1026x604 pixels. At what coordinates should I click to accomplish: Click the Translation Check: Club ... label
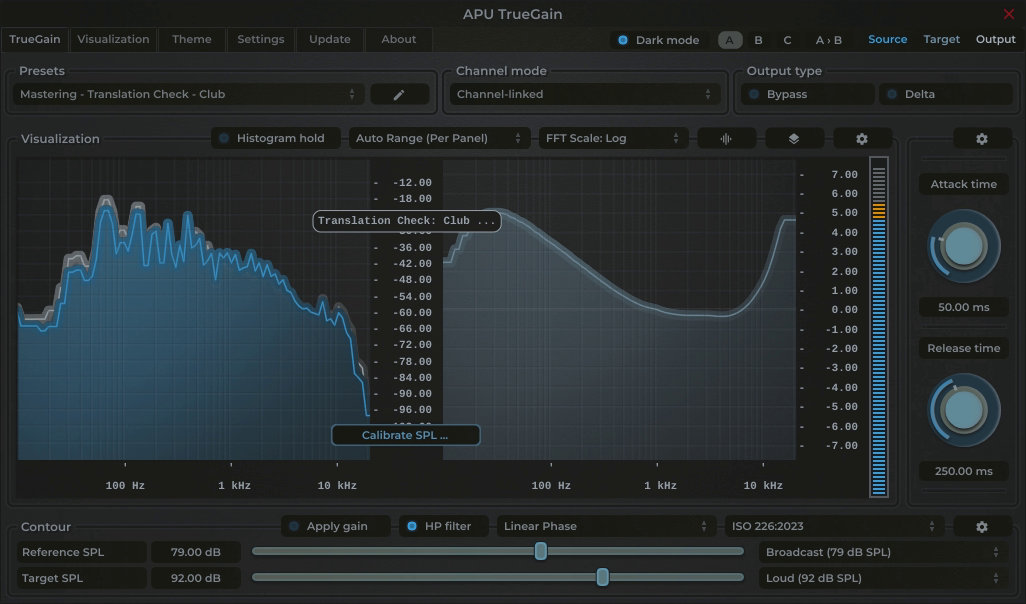coord(406,221)
